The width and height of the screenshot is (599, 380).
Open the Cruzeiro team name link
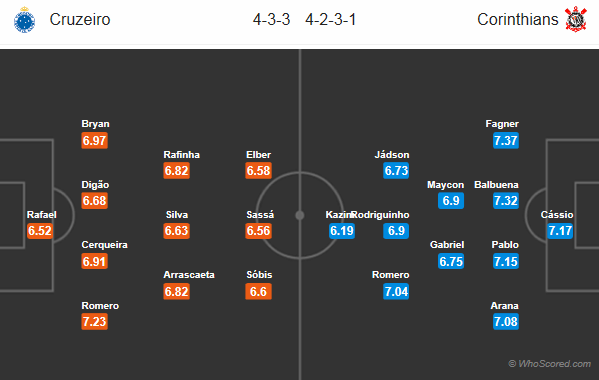80,19
